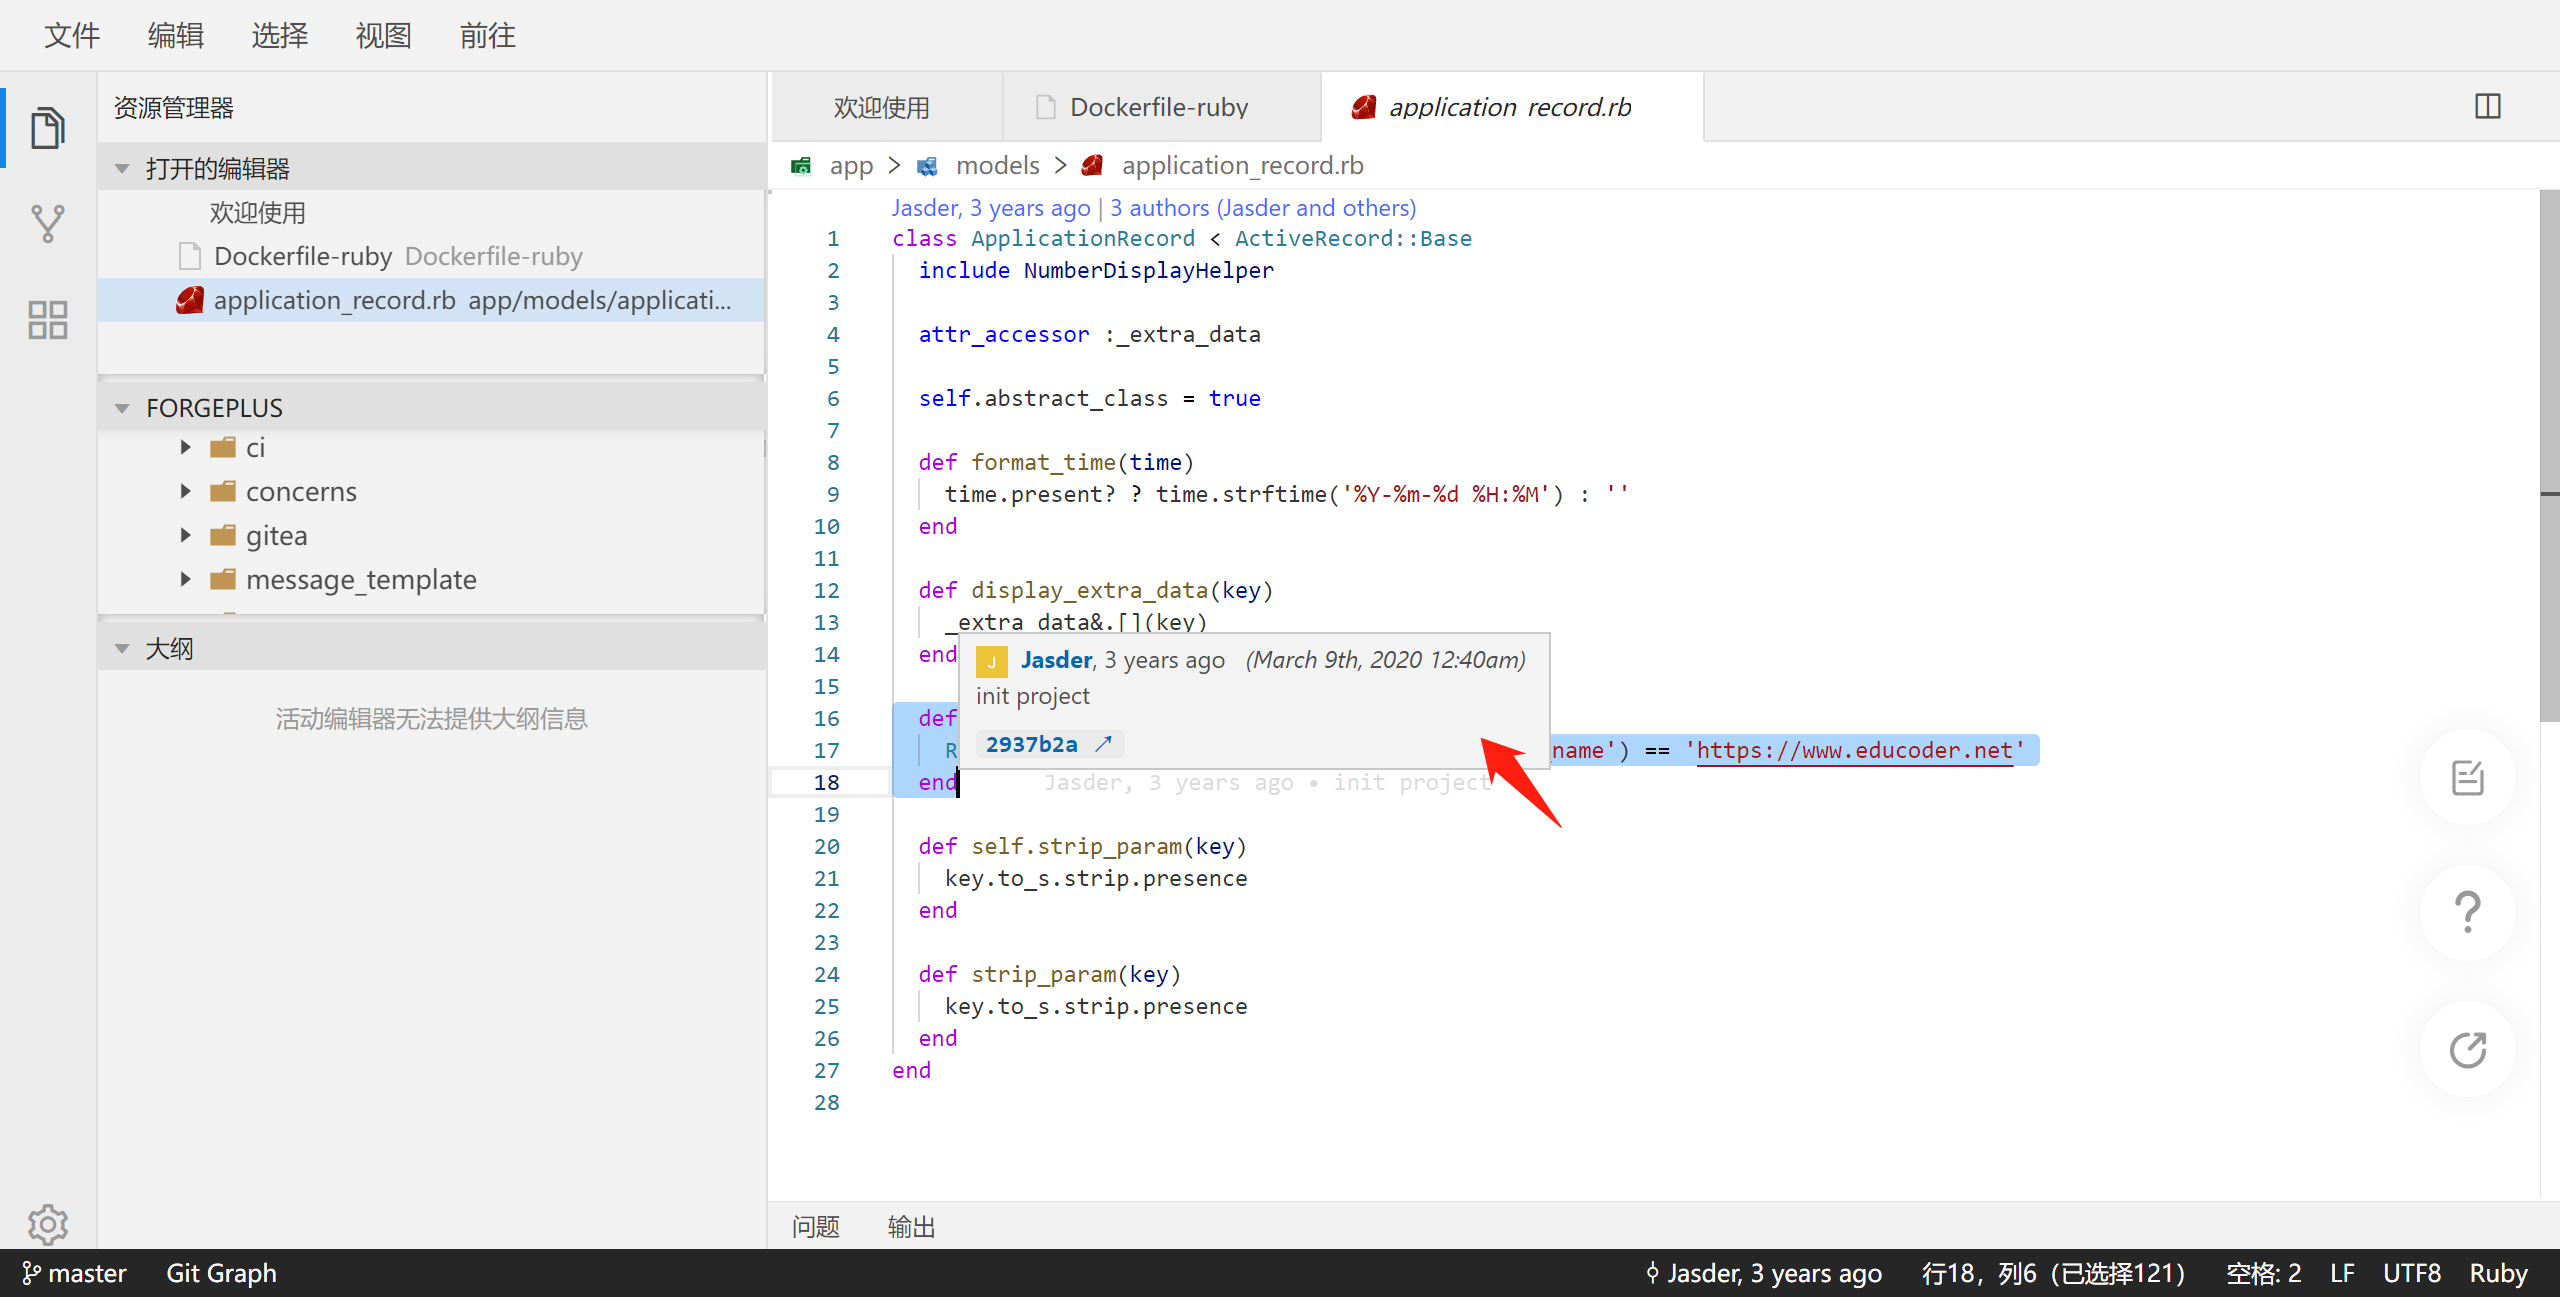
Task: Click the file icon on Dockerfile-ruby tab
Action: coord(1045,107)
